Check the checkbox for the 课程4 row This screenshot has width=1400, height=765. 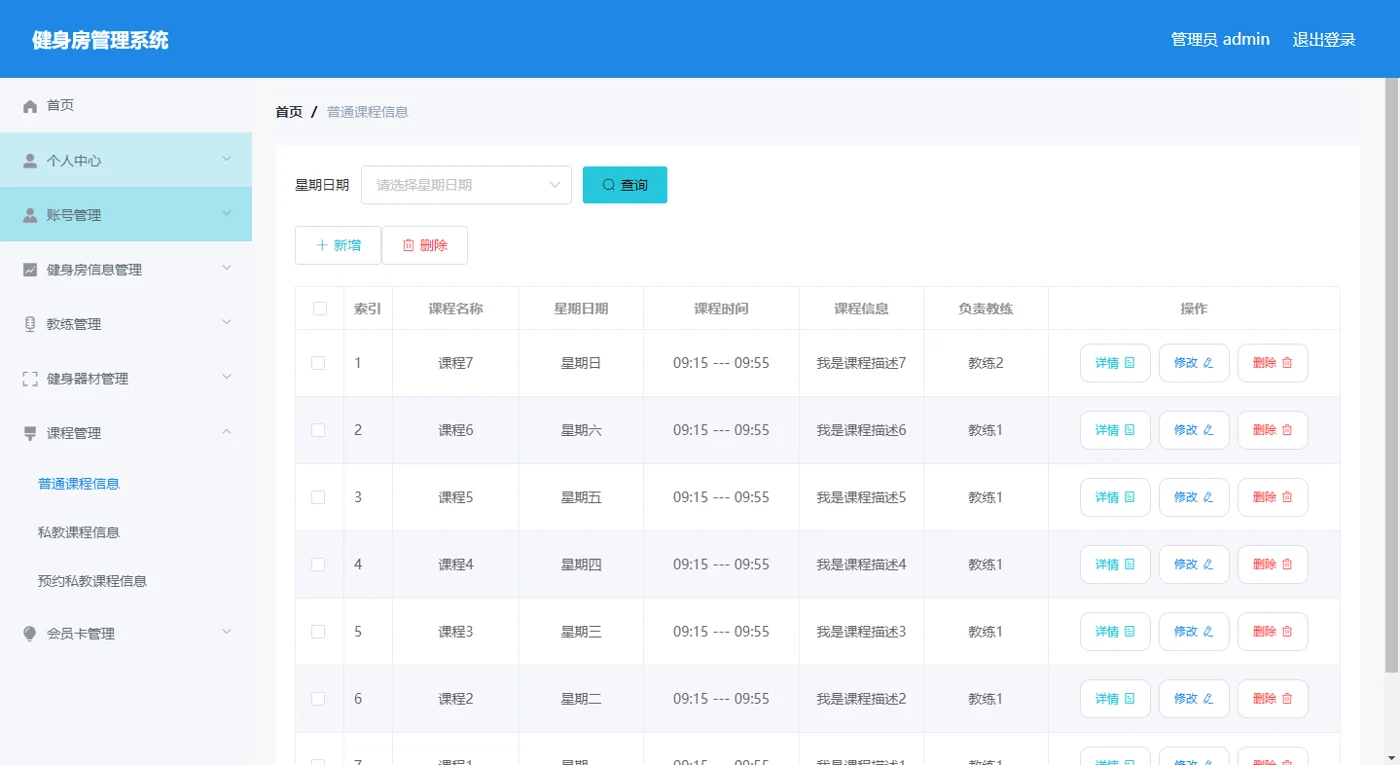click(318, 564)
